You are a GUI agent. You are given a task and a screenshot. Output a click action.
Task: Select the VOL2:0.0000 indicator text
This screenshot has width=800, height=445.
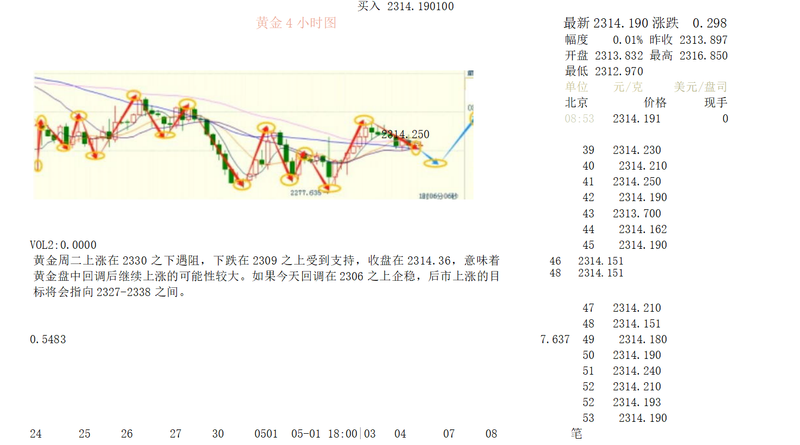[x=63, y=245]
